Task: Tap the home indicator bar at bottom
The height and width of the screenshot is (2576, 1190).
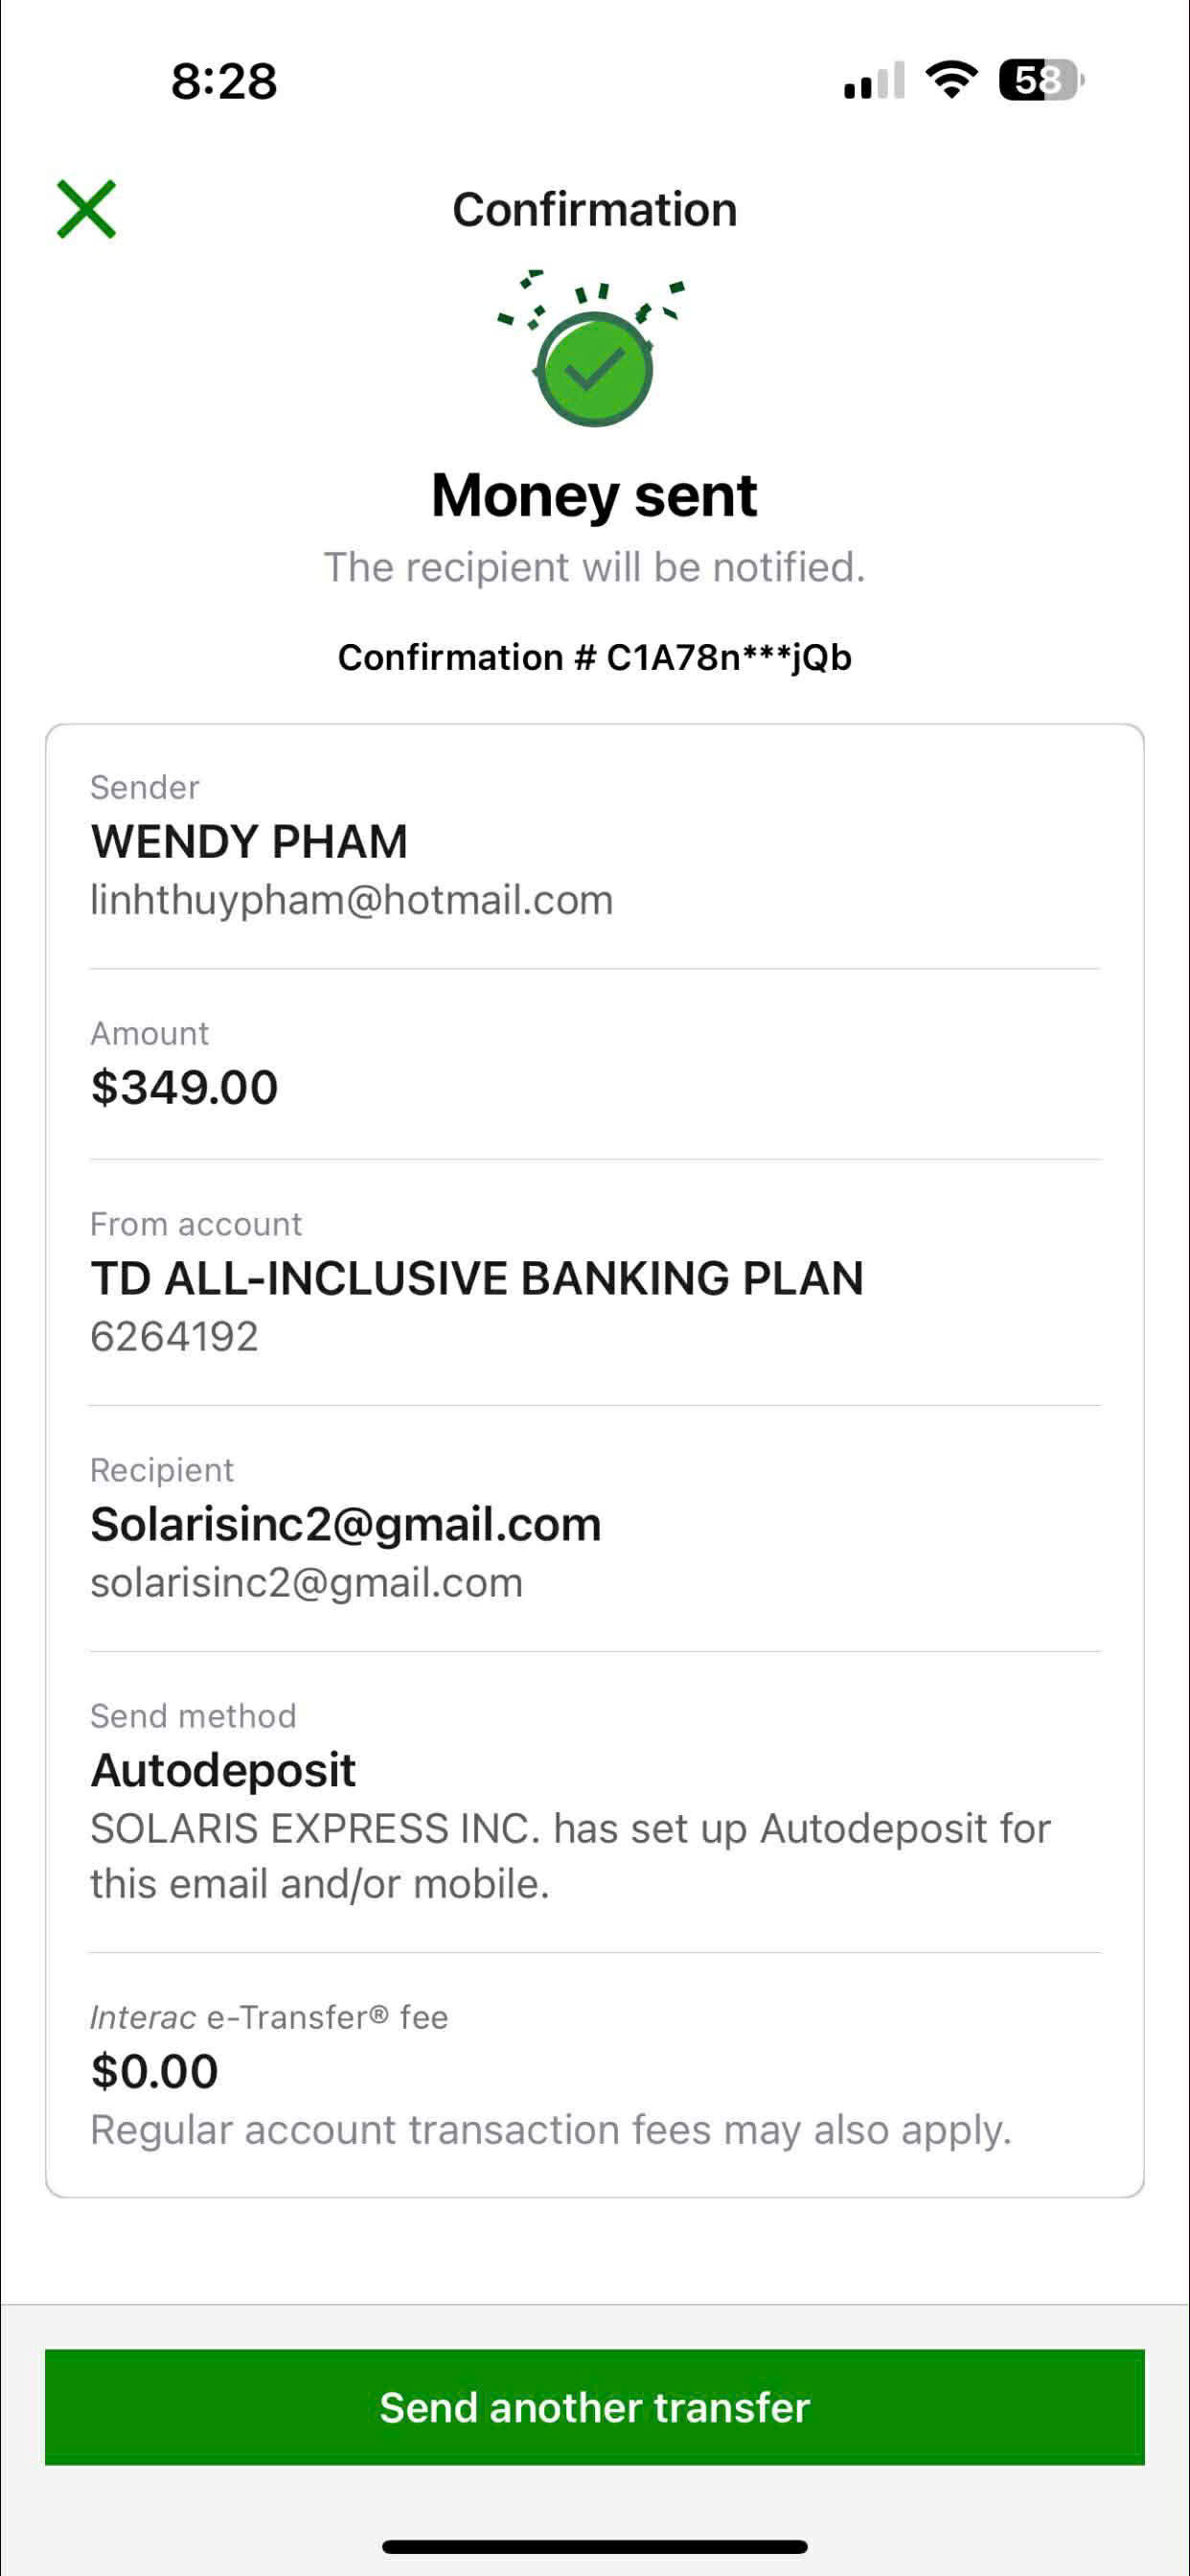Action: 595,2546
